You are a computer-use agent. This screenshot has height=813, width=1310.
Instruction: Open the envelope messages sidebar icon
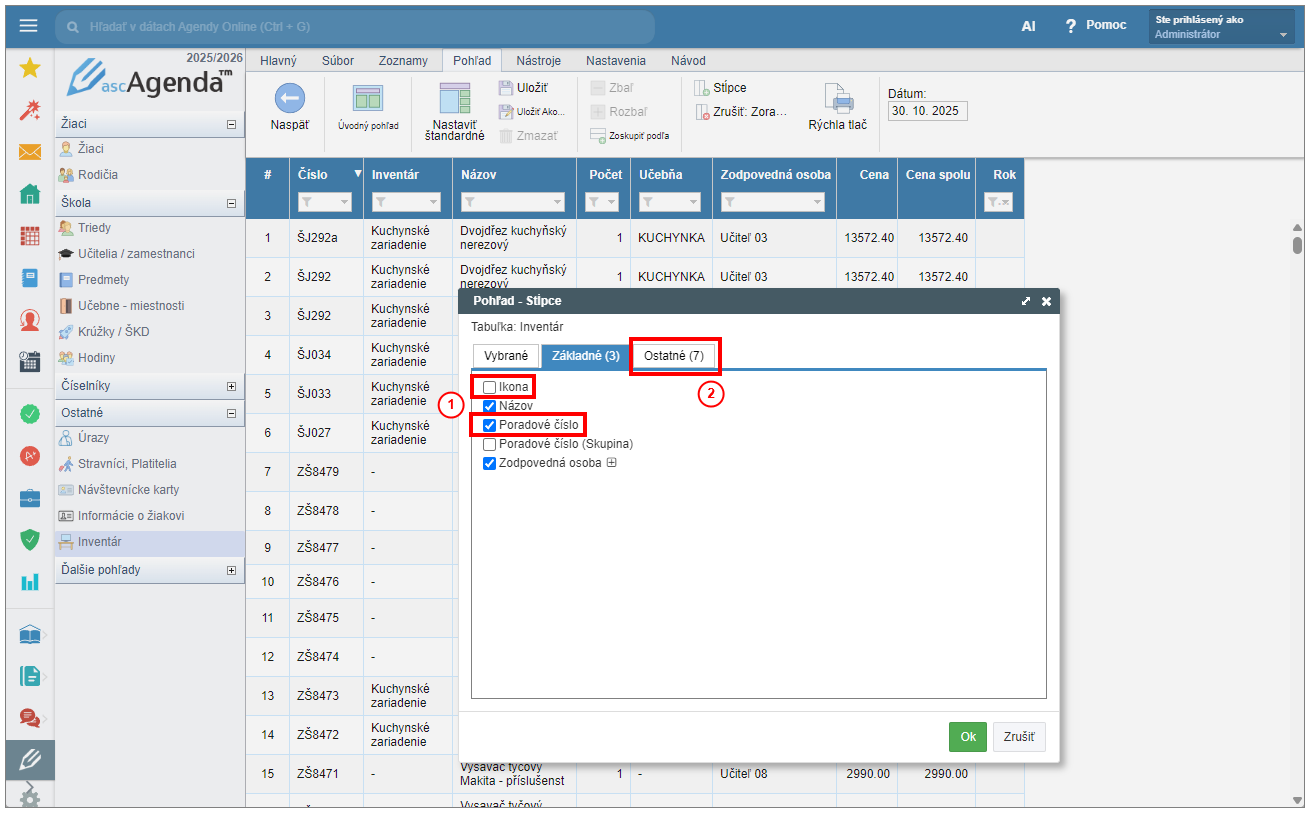coord(30,152)
